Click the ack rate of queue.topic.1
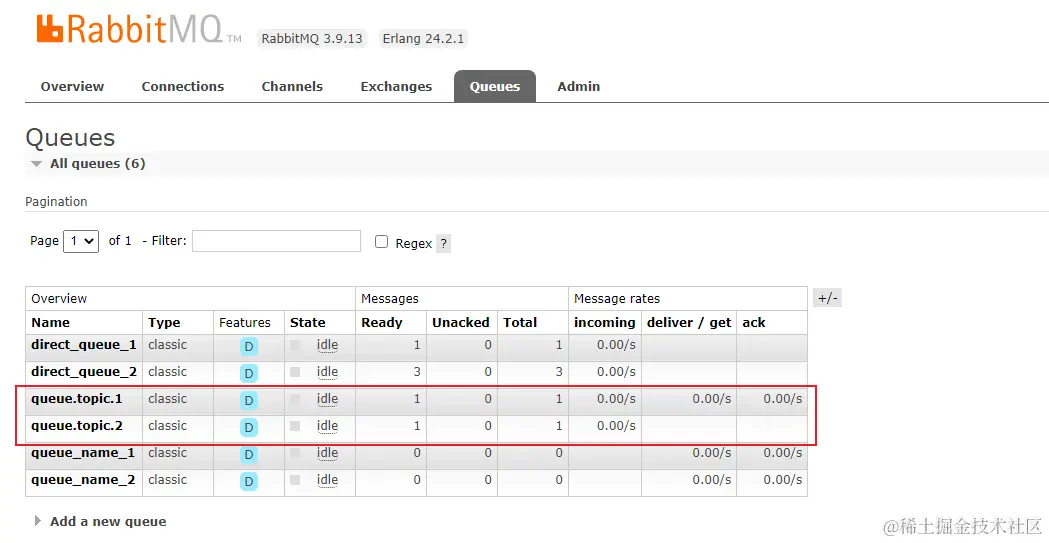Screen dimensions: 1049x543 [782, 399]
